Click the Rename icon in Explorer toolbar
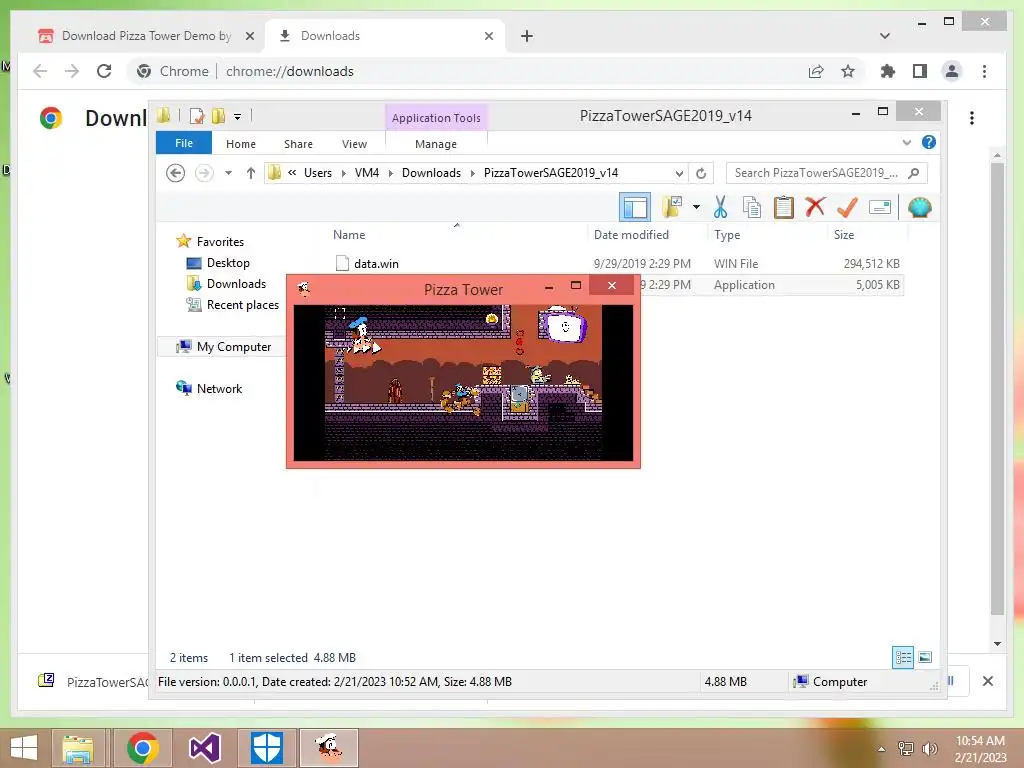Image resolution: width=1024 pixels, height=768 pixels. pyautogui.click(x=880, y=207)
